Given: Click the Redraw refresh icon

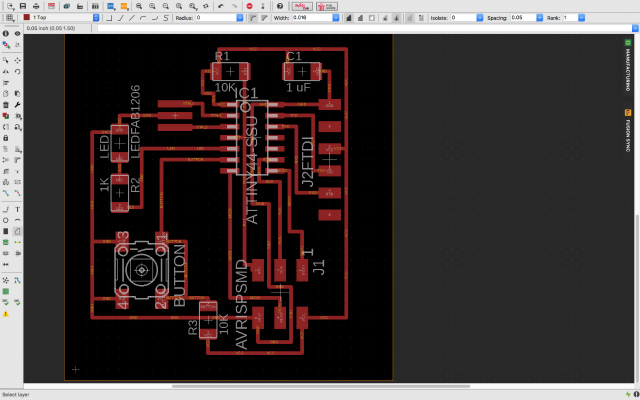Looking at the screenshot, I should [206, 6].
